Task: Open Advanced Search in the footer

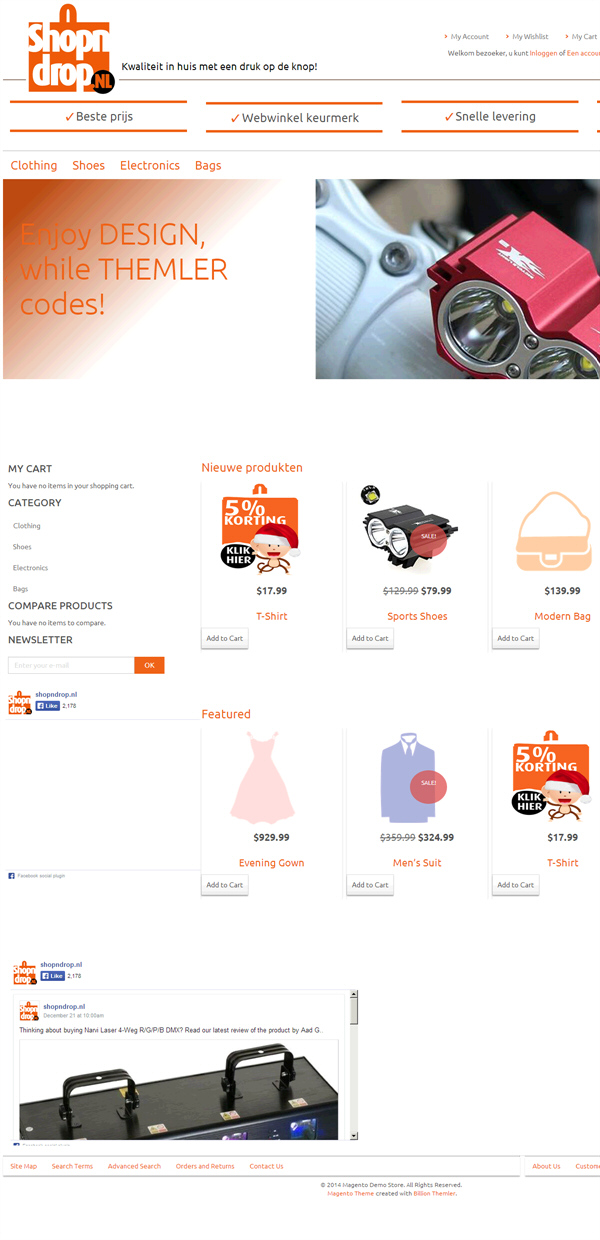Action: [134, 1166]
